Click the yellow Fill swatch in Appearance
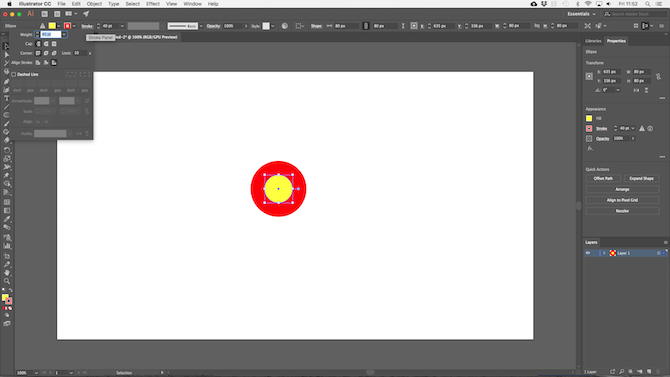 pyautogui.click(x=589, y=118)
